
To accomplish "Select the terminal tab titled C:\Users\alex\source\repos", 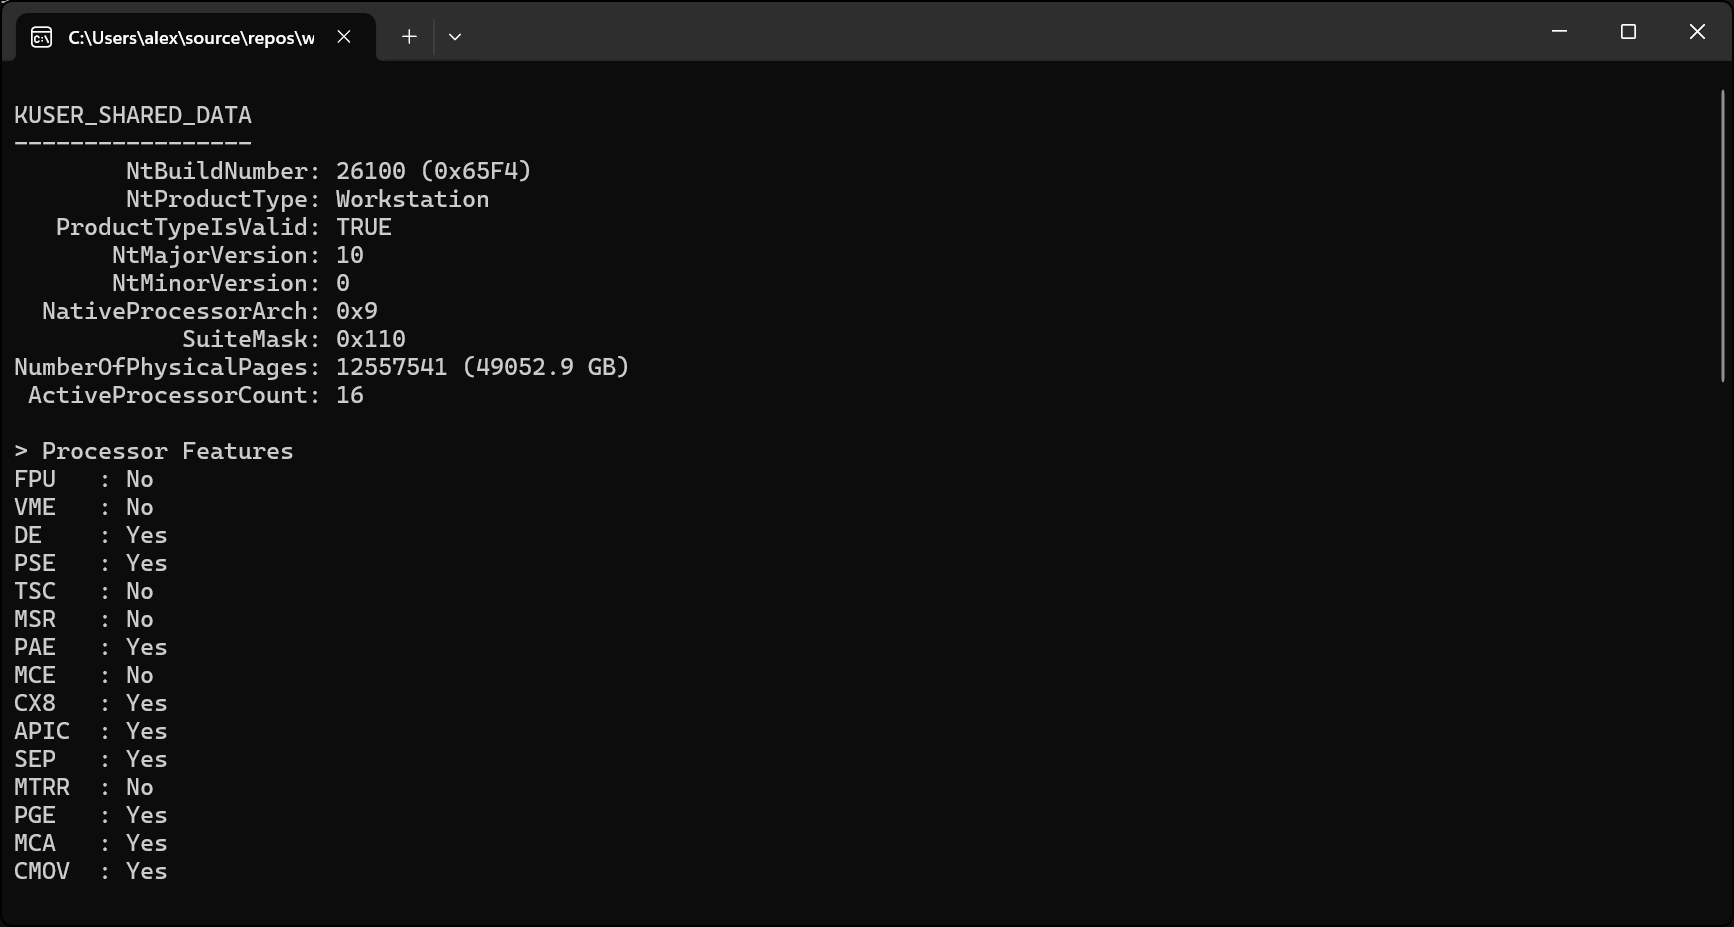I will [196, 37].
